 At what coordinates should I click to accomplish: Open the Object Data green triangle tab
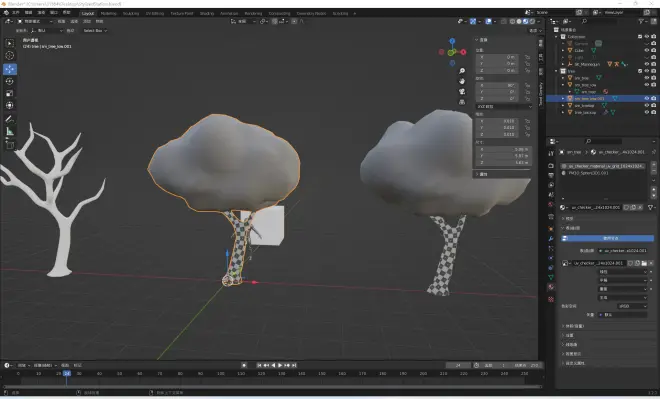[551, 277]
